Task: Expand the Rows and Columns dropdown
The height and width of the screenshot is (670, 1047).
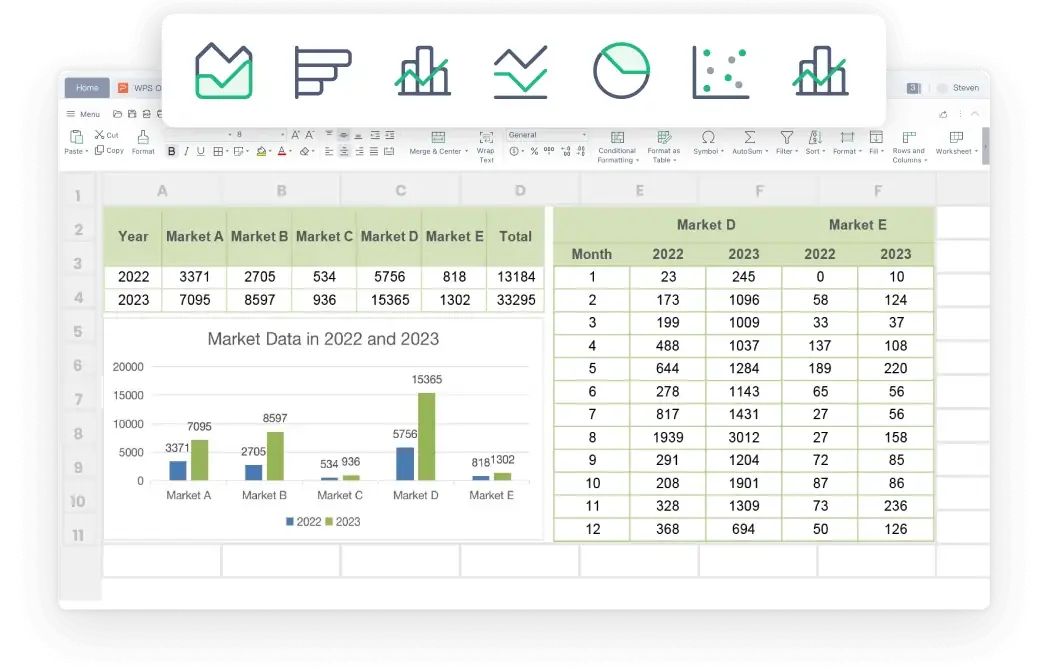Action: coord(926,160)
